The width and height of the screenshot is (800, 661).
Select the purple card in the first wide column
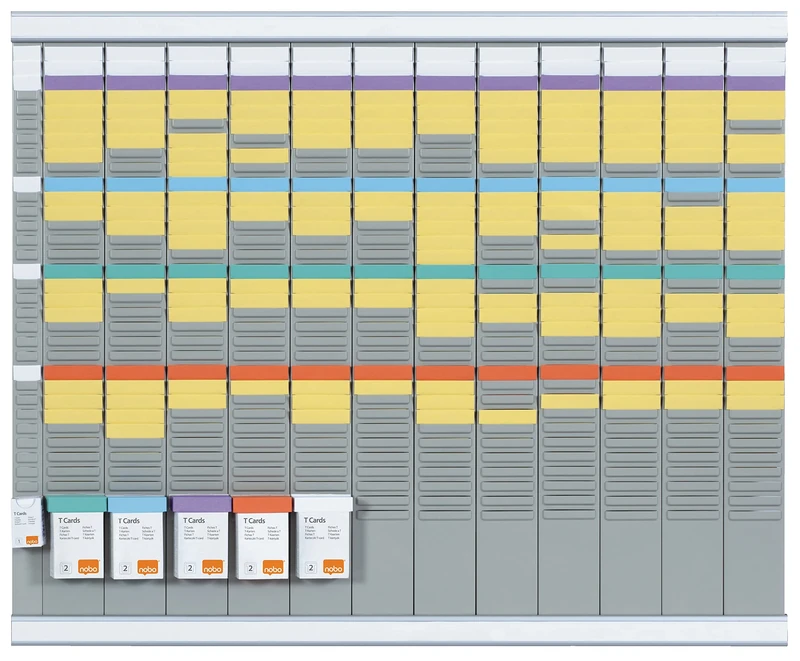tap(73, 82)
